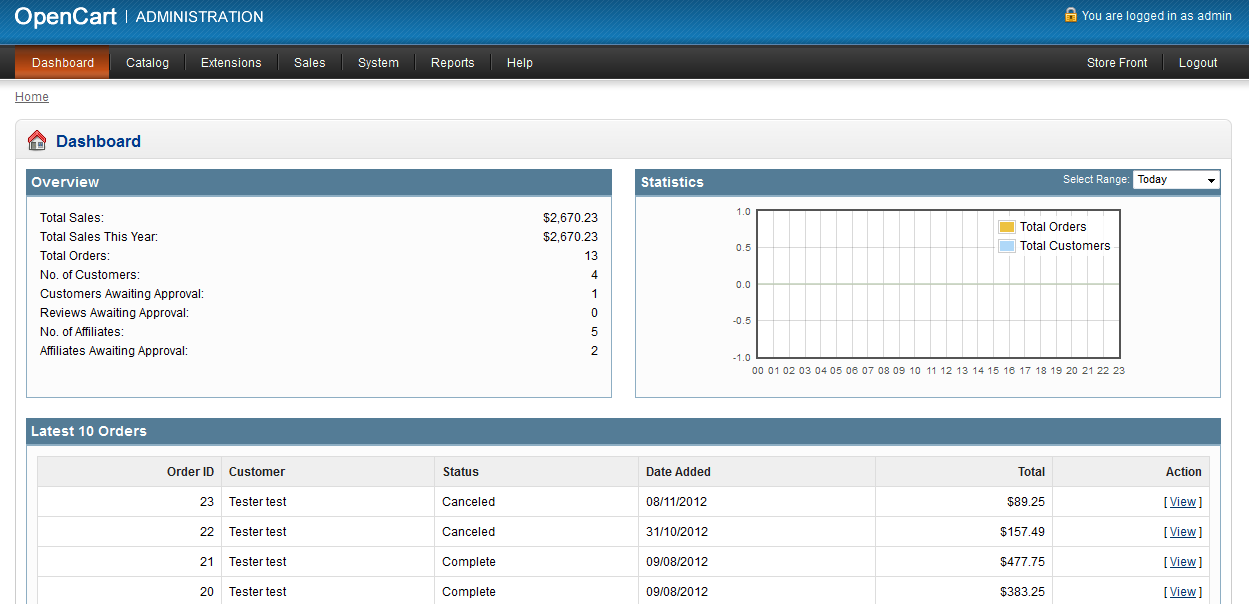Click the Dashboard home icon
Screen dimensions: 1249x604
(37, 141)
